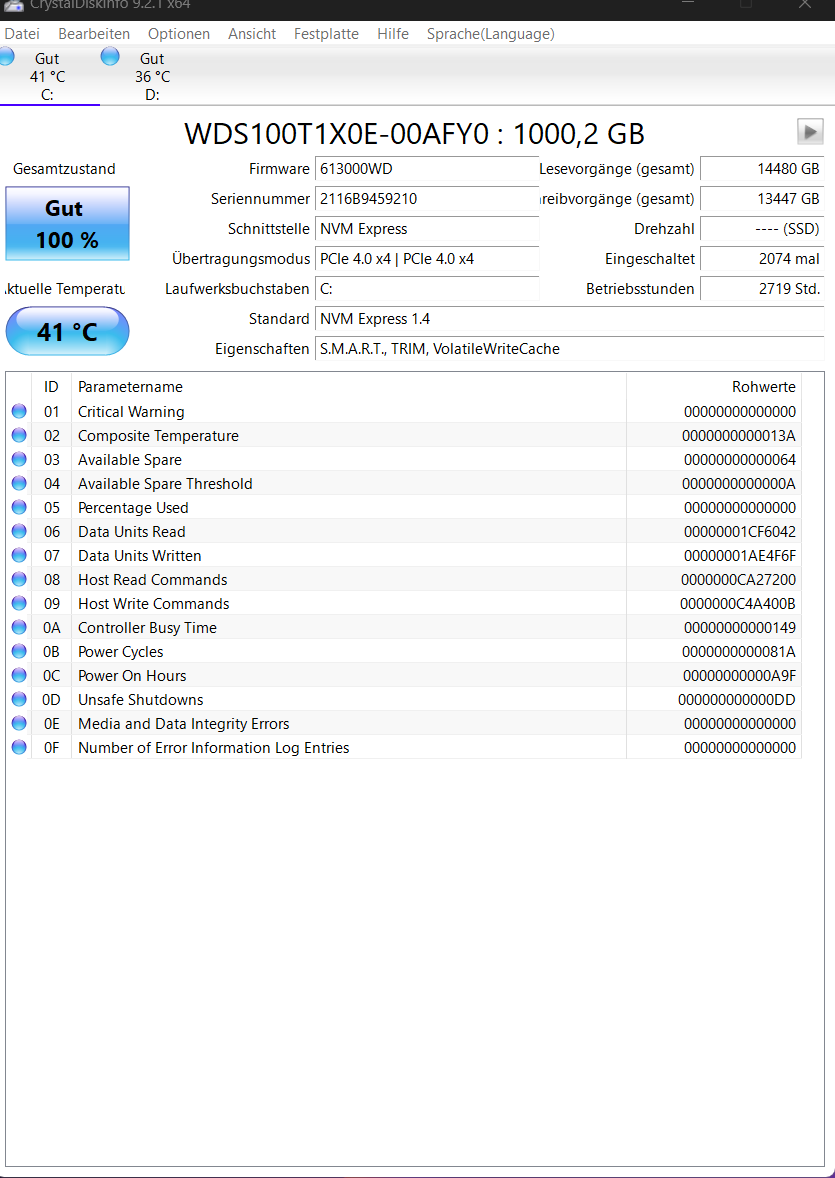This screenshot has height=1178, width=835.
Task: Click the total writes value 13447 GB
Action: [x=762, y=199]
